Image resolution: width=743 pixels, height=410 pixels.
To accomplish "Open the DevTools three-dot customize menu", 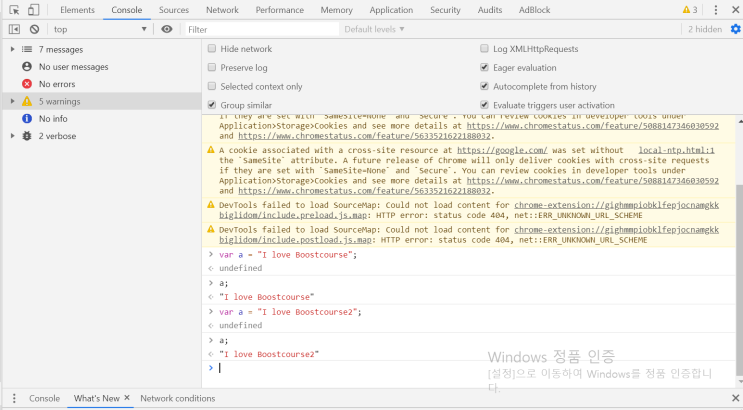I will click(x=716, y=10).
